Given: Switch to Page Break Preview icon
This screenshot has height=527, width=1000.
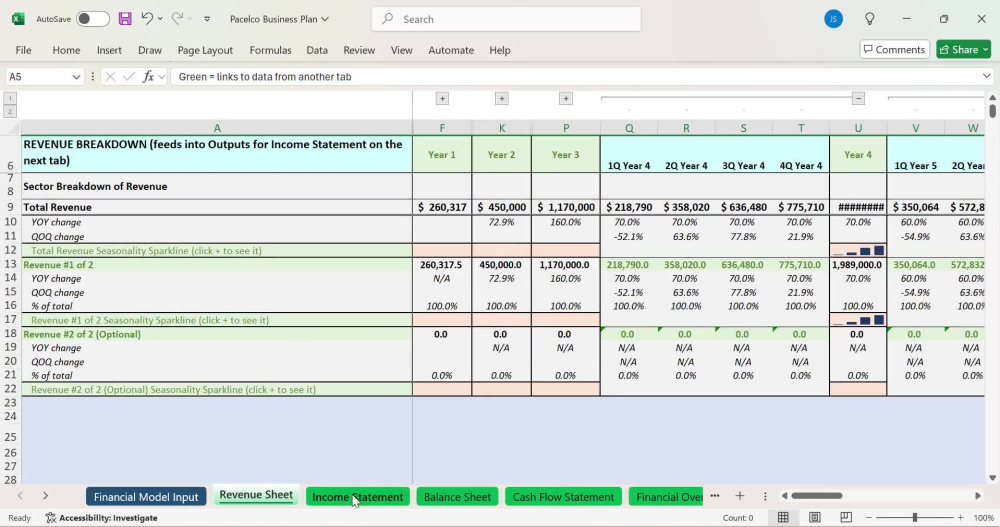Looking at the screenshot, I should 846,517.
